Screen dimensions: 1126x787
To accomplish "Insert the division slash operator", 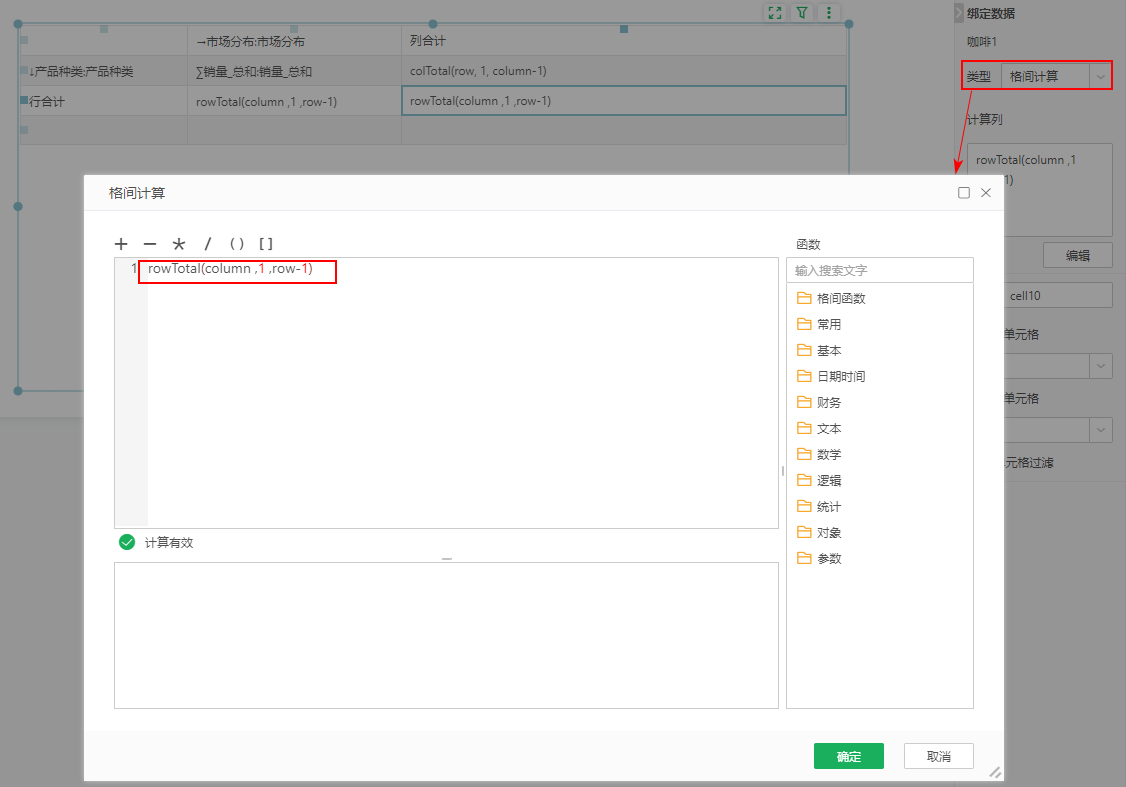I will [208, 244].
